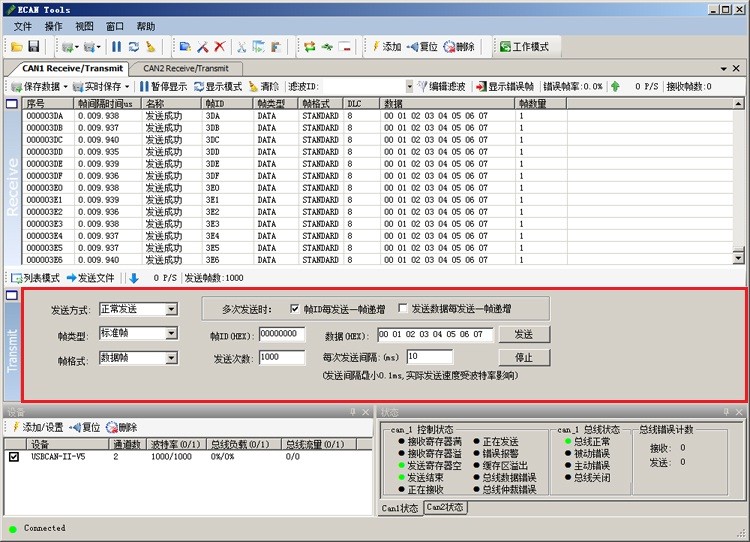Click the open folder icon in main toolbar
The width and height of the screenshot is (750, 542).
coord(17,46)
